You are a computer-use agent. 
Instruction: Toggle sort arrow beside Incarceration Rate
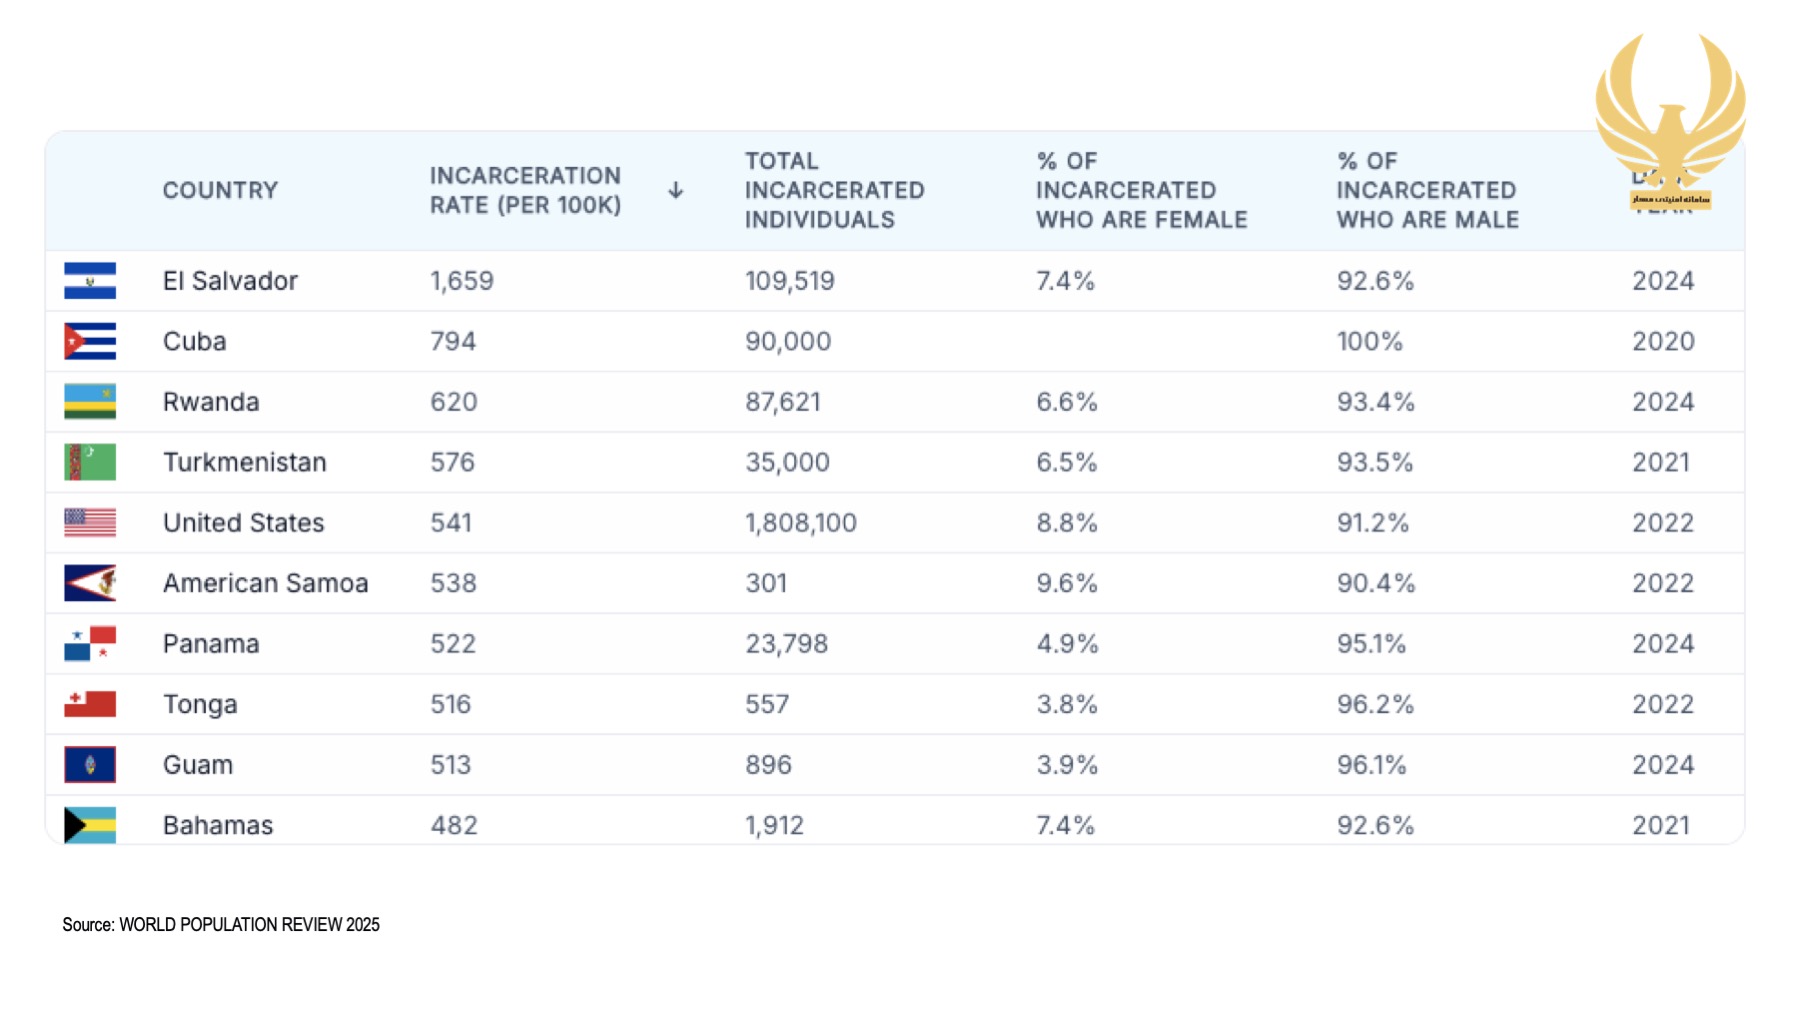point(676,190)
